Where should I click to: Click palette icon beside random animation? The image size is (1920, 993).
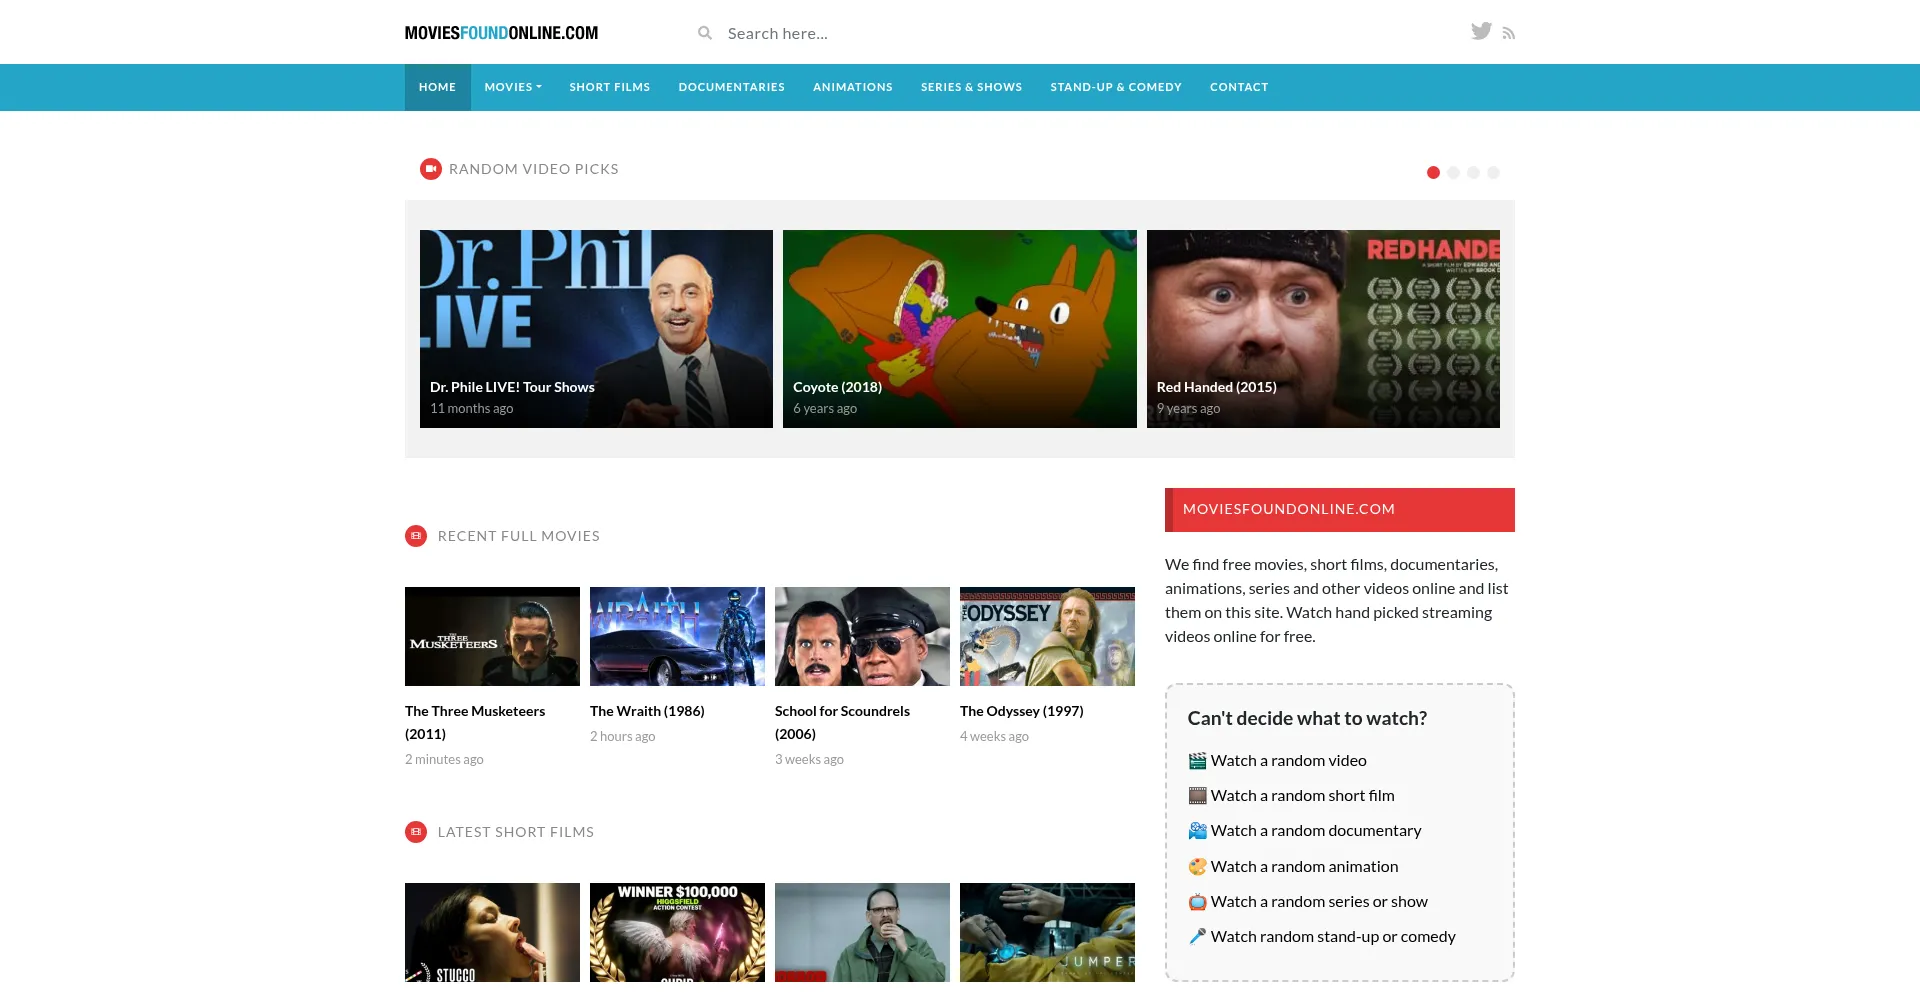(1197, 867)
